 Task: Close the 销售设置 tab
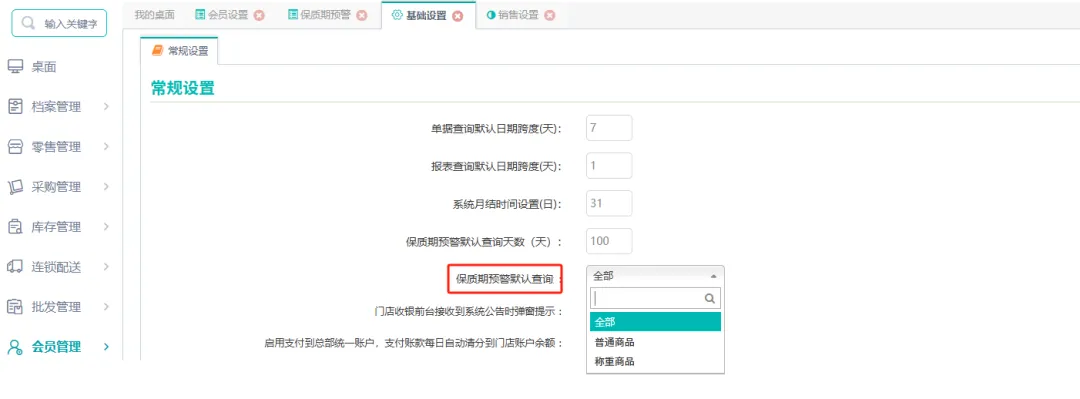[x=550, y=15]
